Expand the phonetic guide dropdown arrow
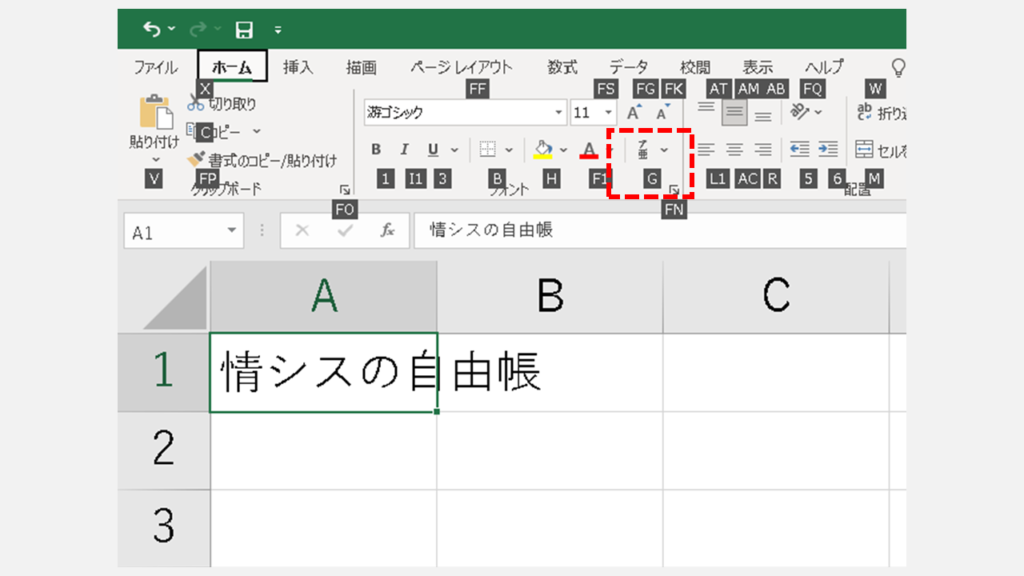 click(x=664, y=150)
